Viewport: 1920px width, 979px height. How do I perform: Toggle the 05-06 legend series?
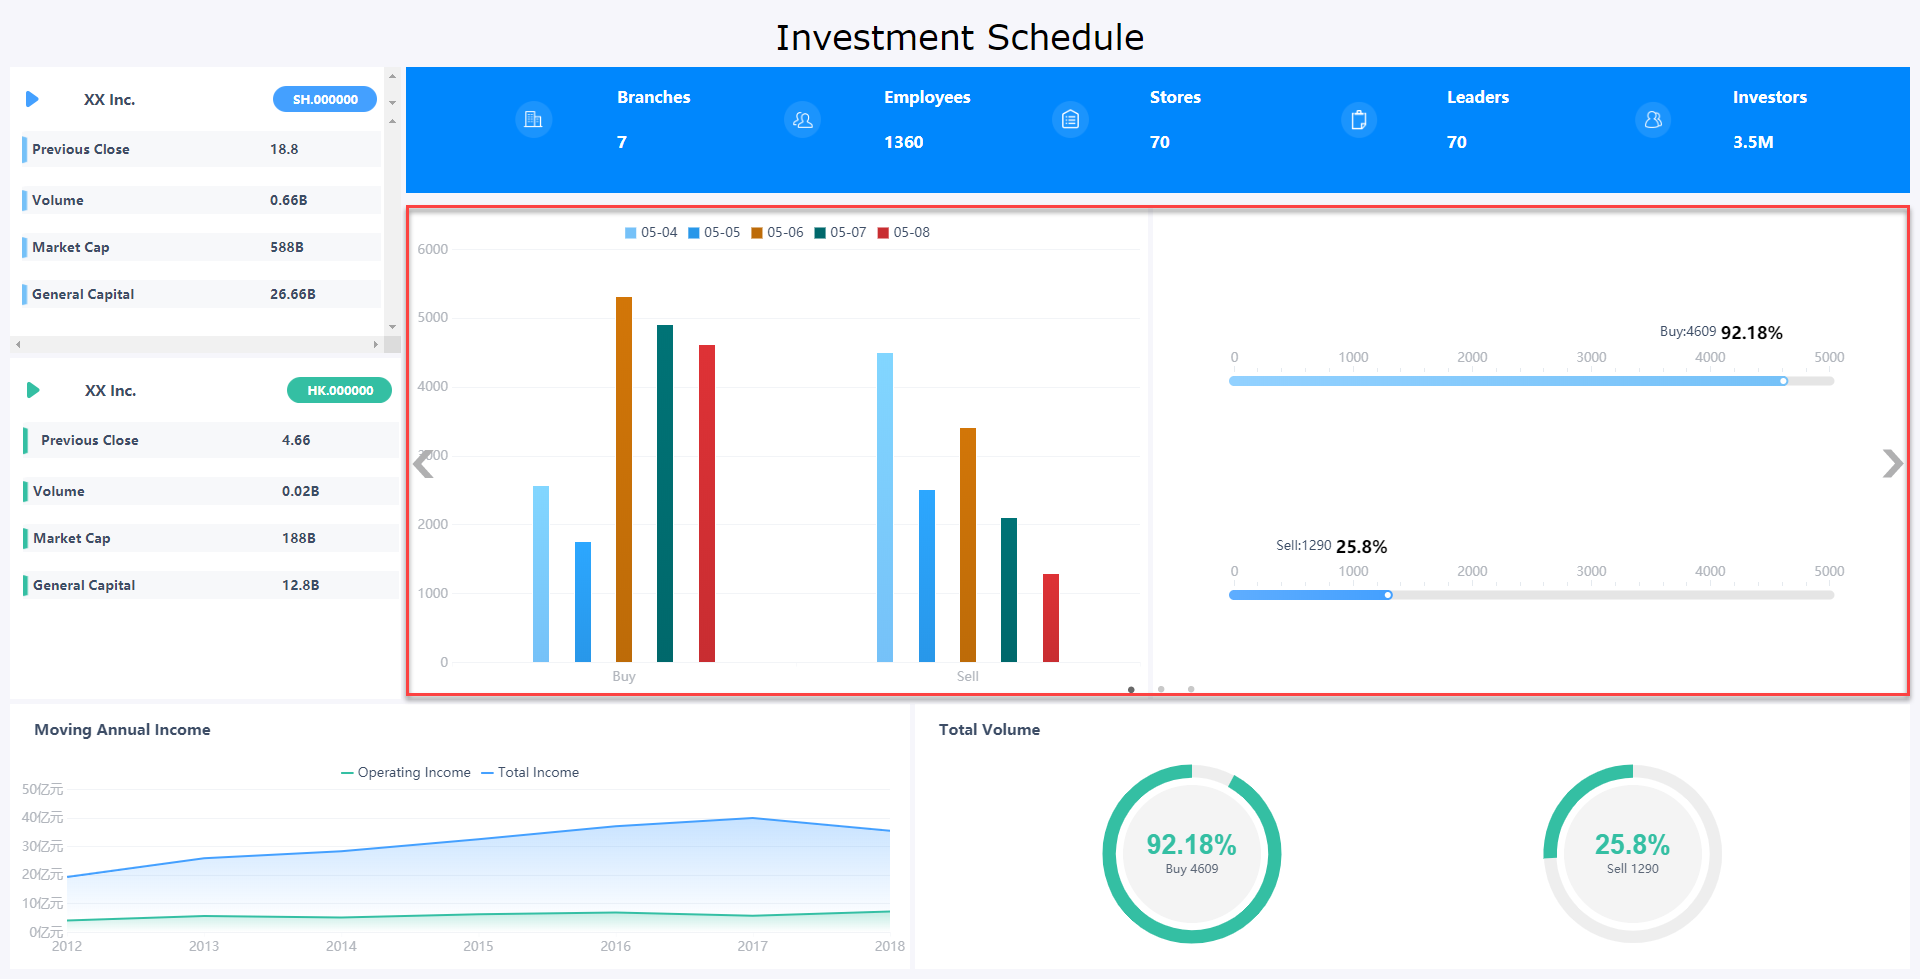777,232
